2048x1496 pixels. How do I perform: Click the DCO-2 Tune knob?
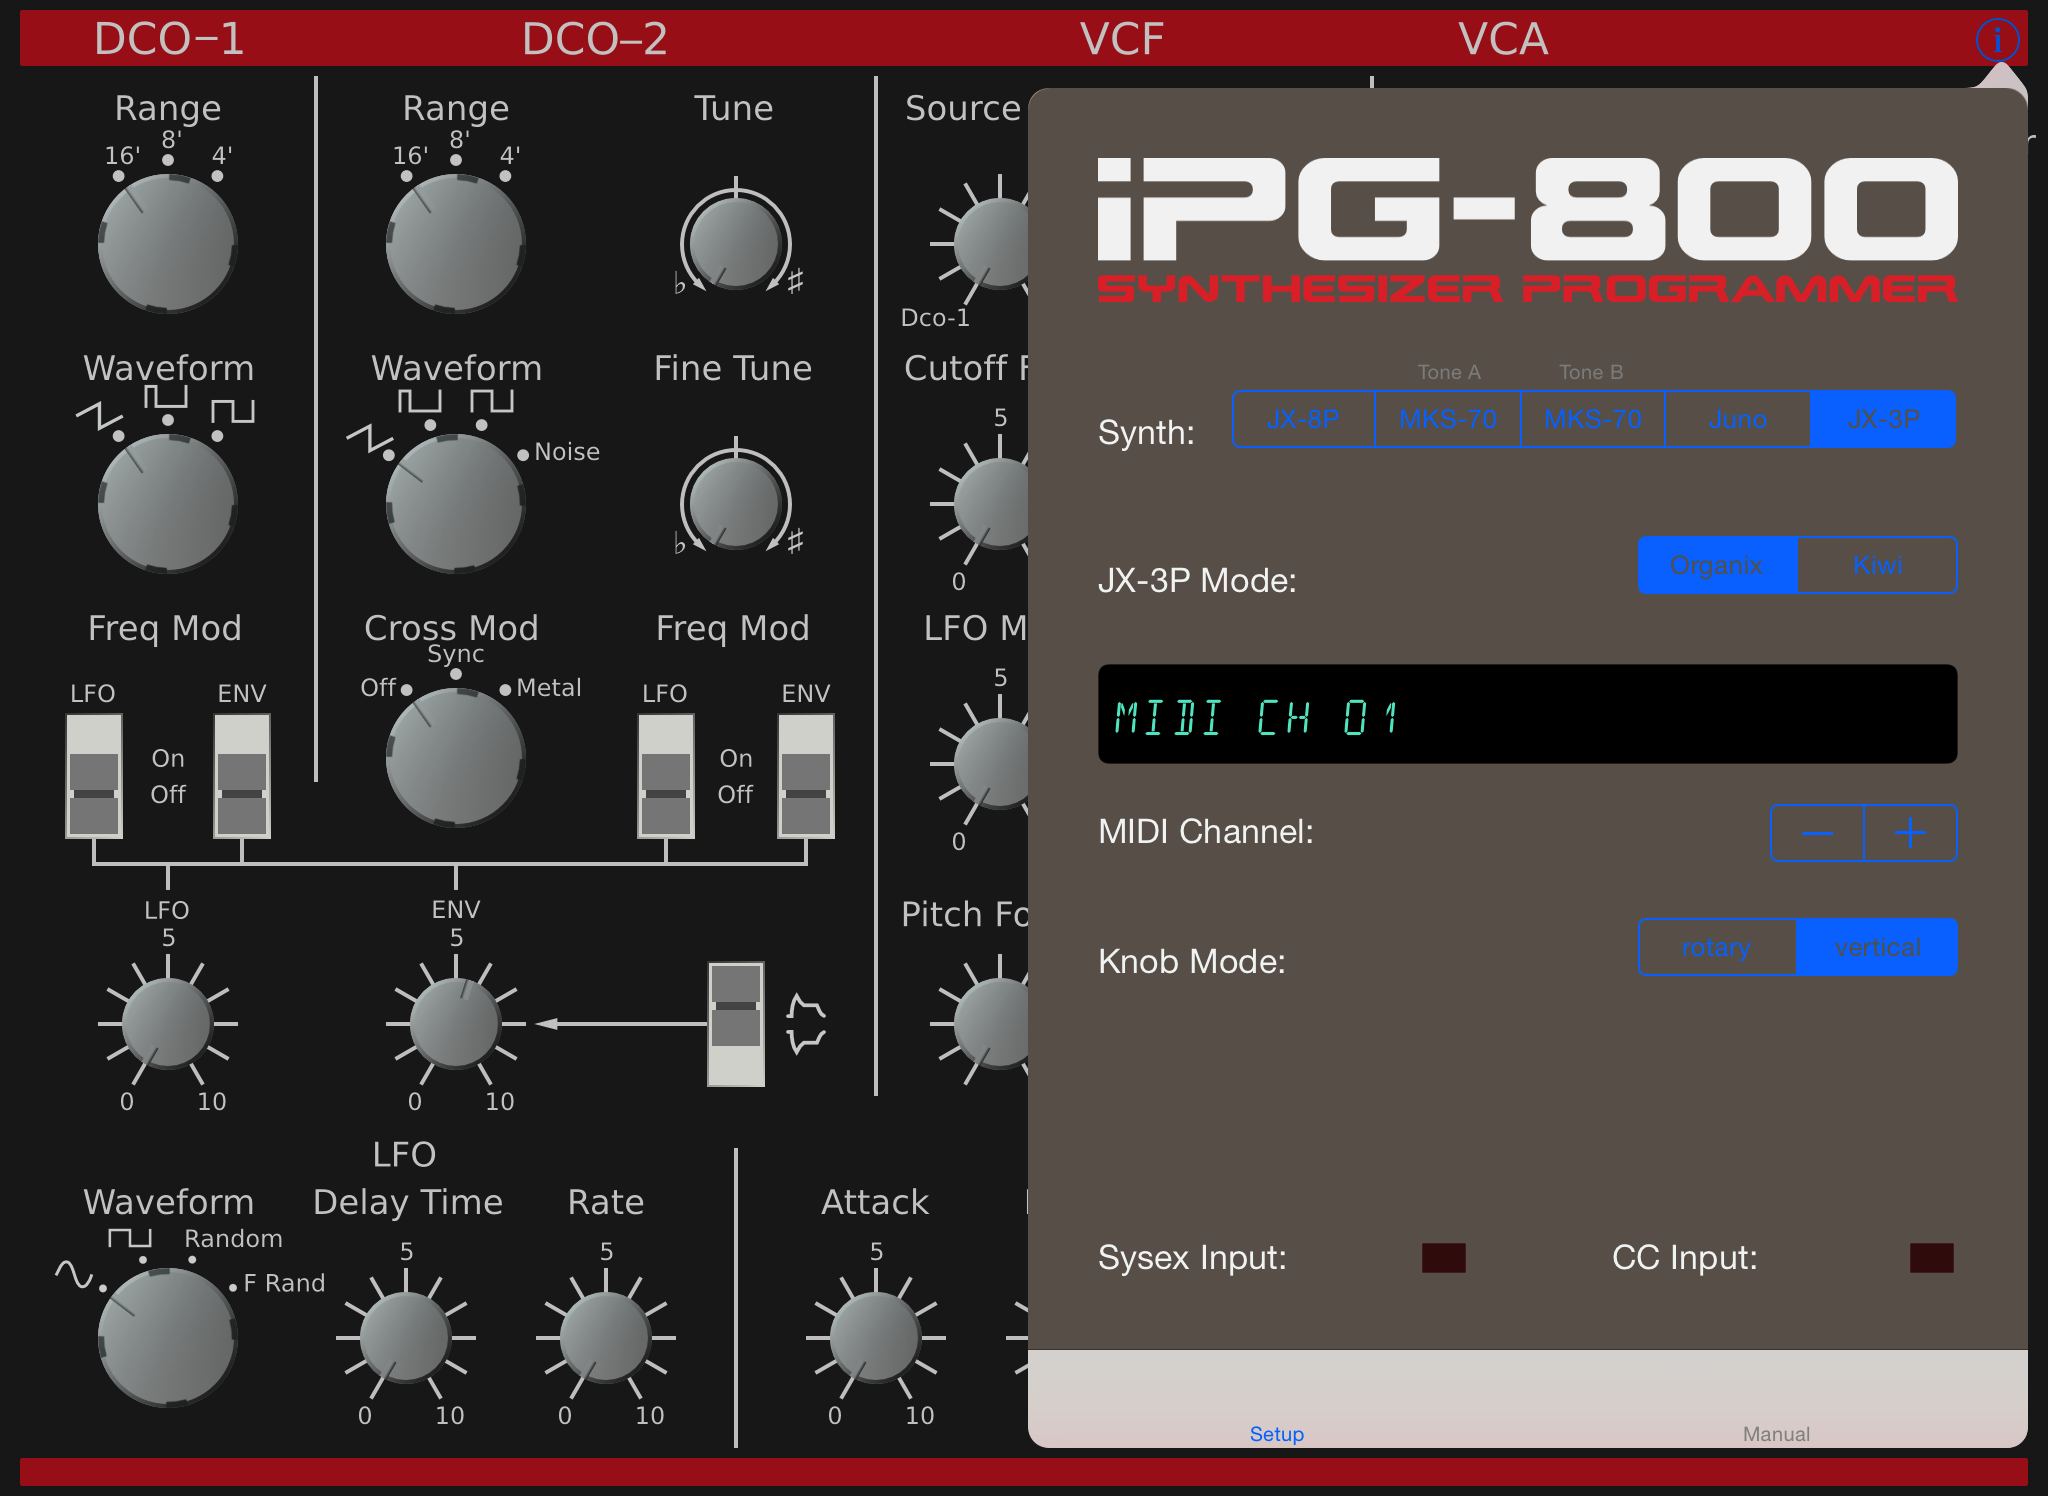735,243
